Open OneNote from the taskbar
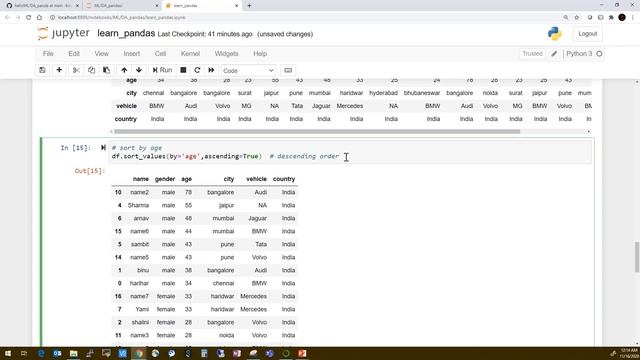640x360 pixels. pos(237,353)
